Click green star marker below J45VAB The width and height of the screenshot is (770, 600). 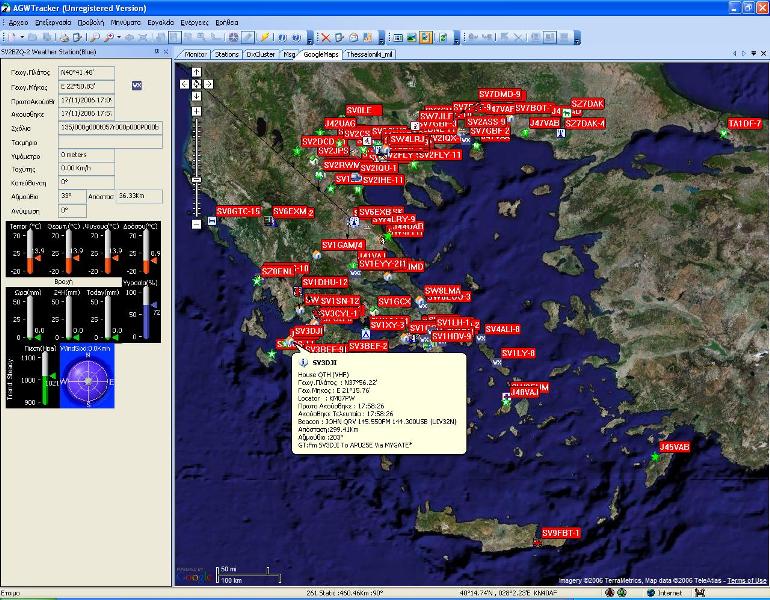pos(655,457)
